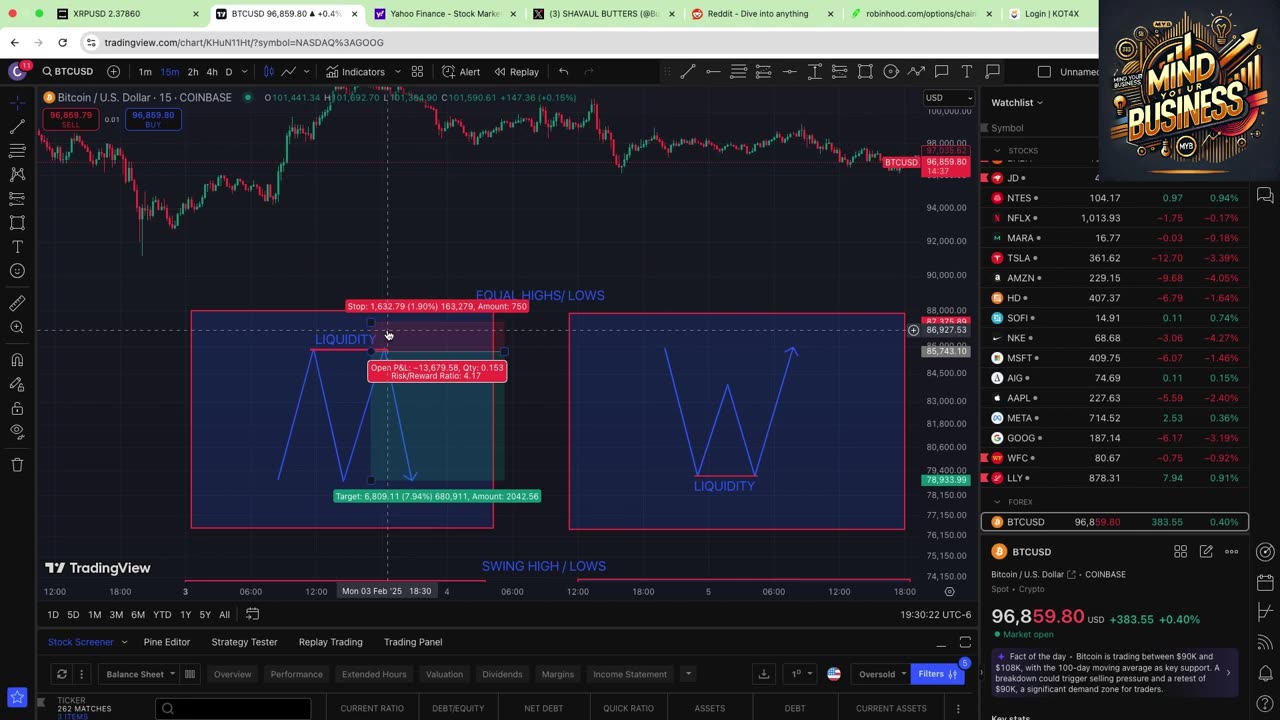The height and width of the screenshot is (720, 1280).
Task: Collapse the FOREX watchlist section
Action: pos(997,502)
